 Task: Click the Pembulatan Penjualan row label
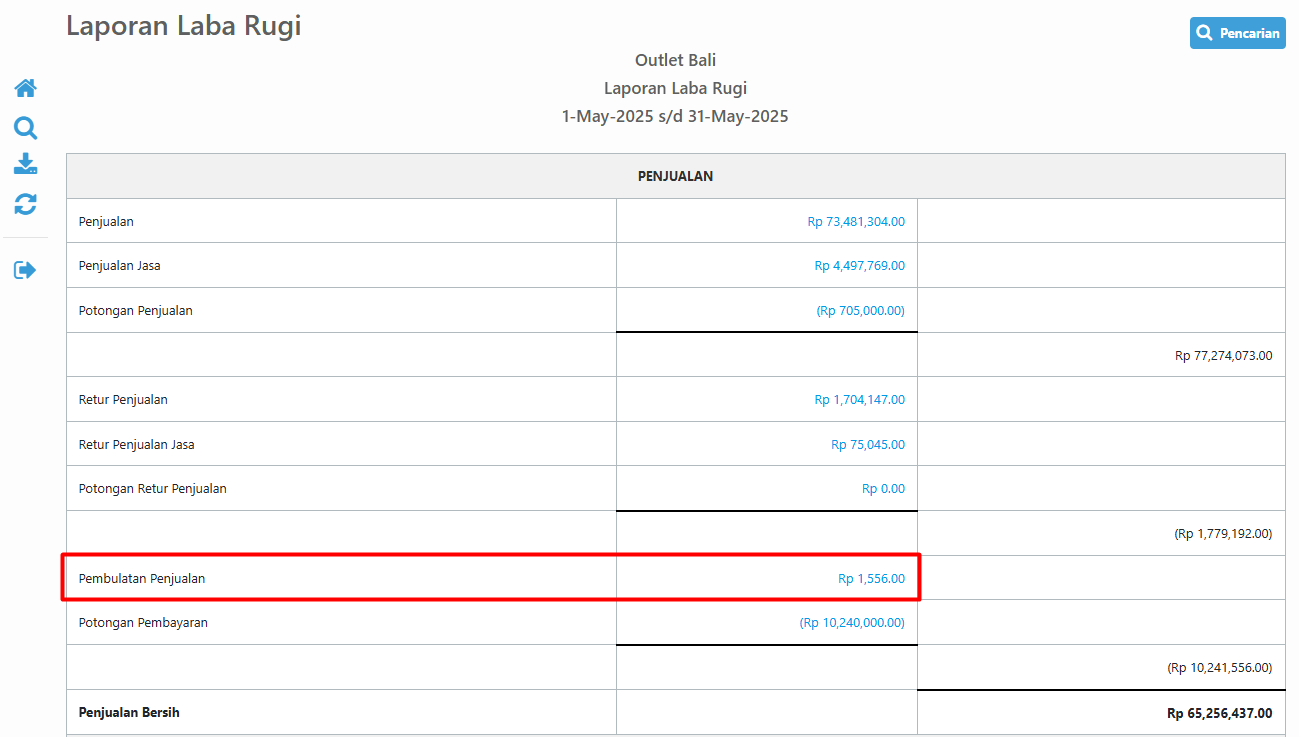click(142, 579)
